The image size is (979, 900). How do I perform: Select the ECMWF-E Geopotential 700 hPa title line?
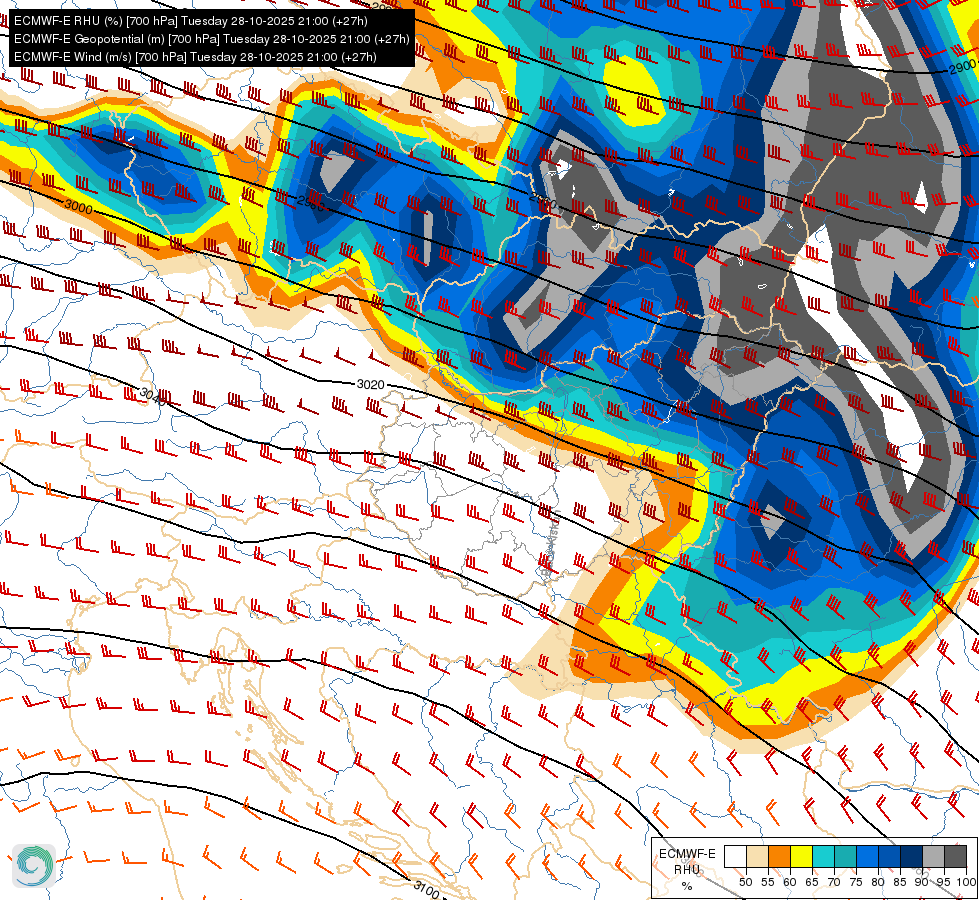(212, 39)
